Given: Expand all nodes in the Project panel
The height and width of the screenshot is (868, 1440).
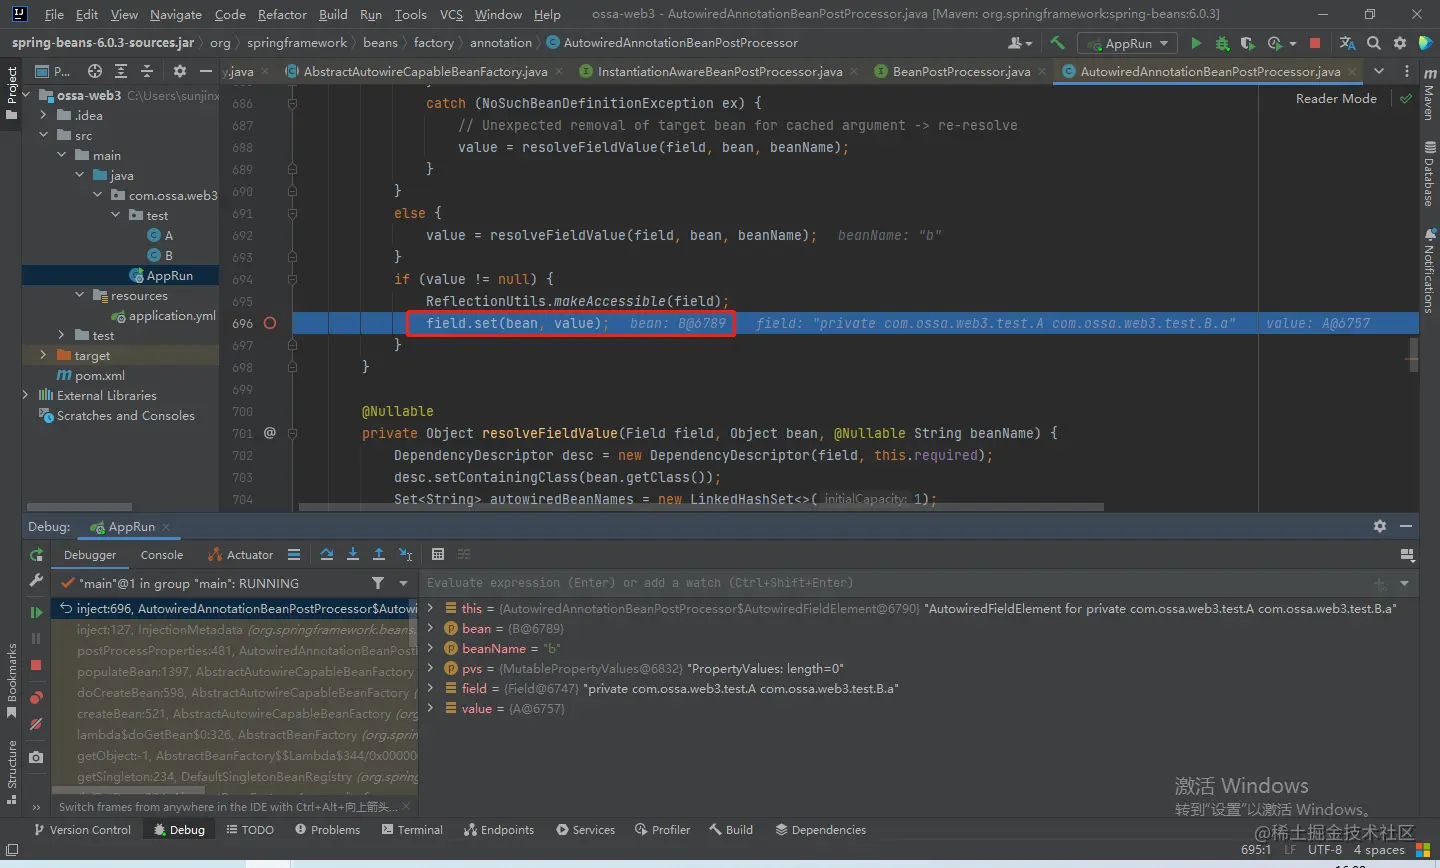Looking at the screenshot, I should point(121,71).
